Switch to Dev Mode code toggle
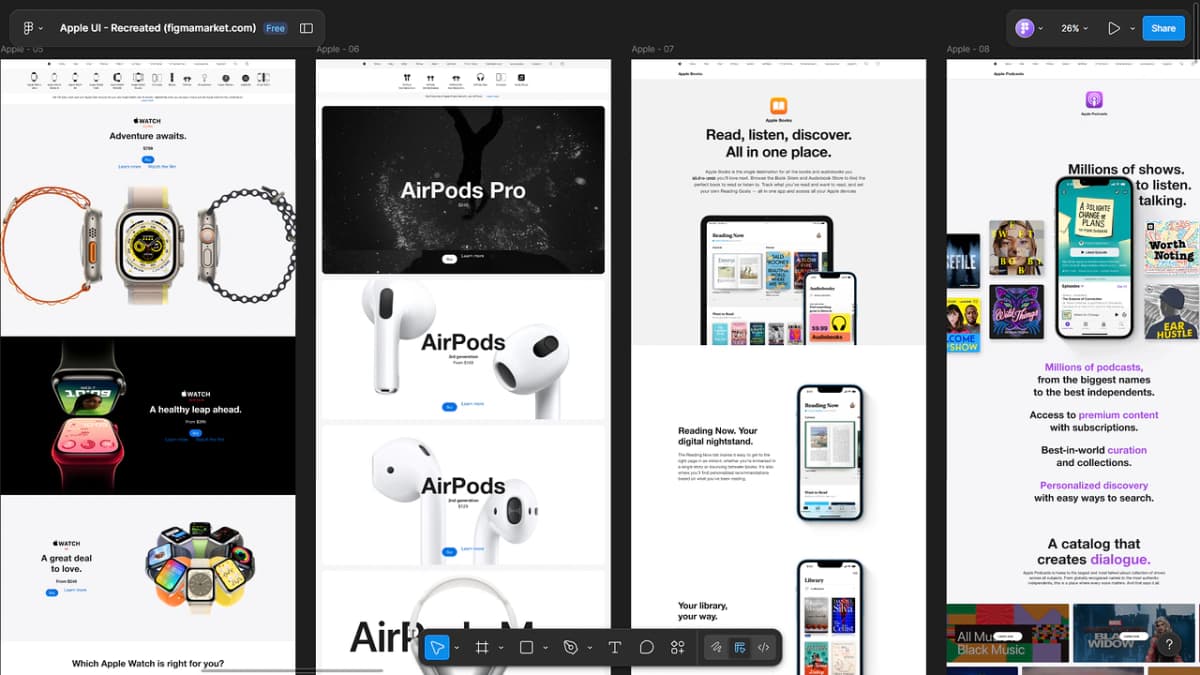This screenshot has width=1200, height=675. (x=764, y=647)
